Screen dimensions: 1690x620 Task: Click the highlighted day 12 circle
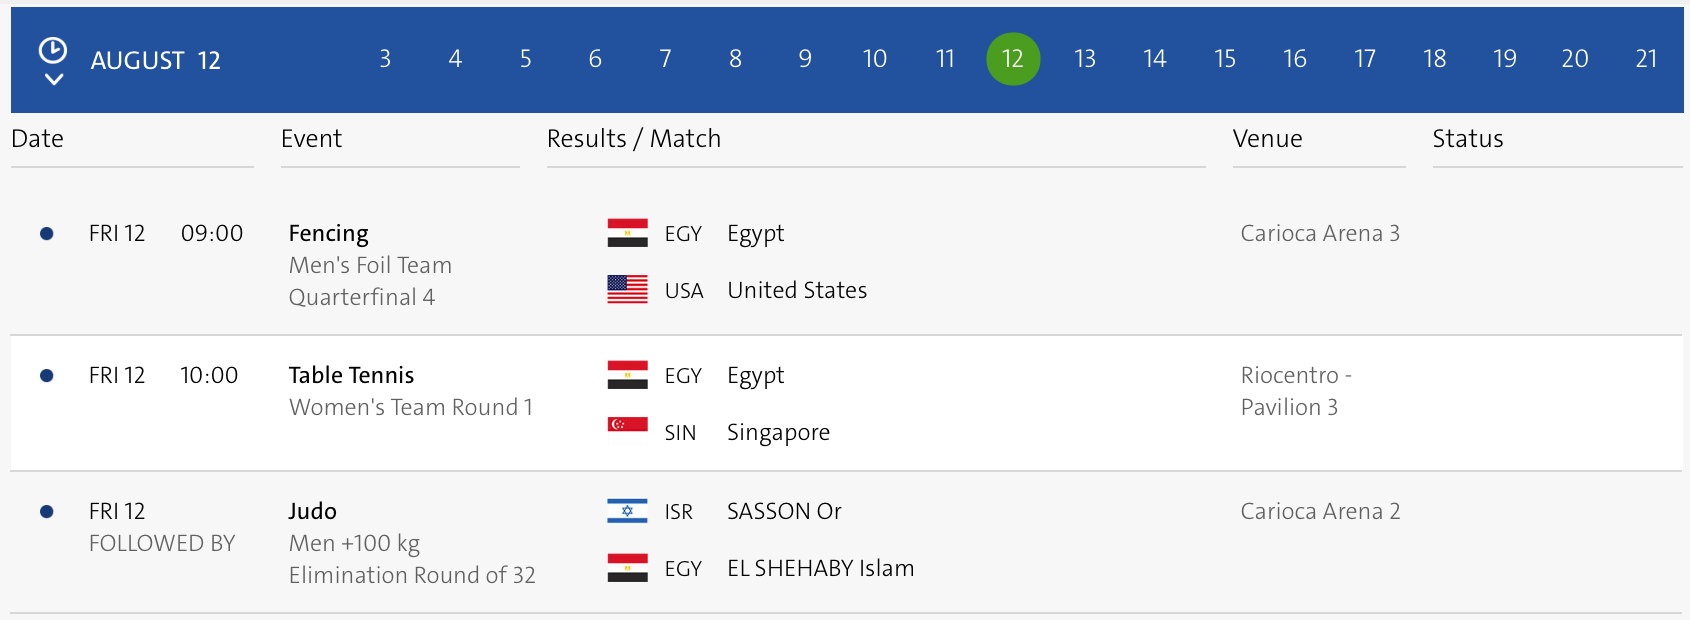1013,59
